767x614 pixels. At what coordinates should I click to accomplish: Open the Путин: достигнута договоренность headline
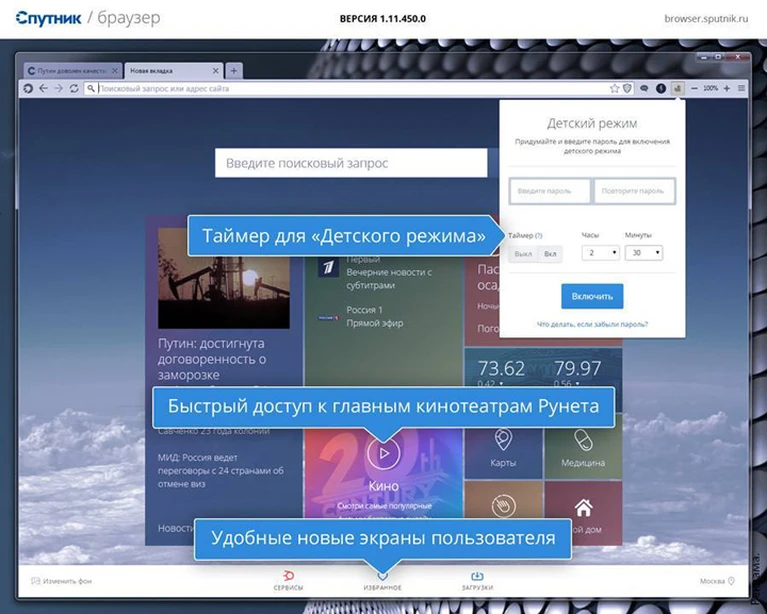tap(212, 359)
